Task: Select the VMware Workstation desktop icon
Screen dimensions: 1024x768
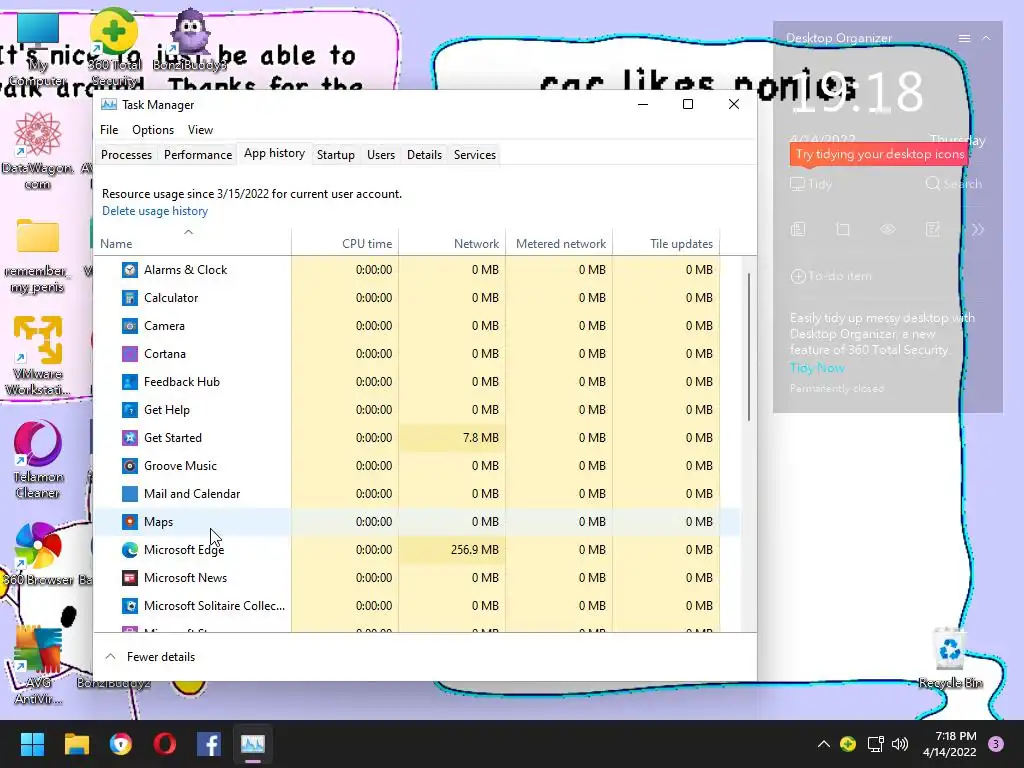Action: coord(38,356)
